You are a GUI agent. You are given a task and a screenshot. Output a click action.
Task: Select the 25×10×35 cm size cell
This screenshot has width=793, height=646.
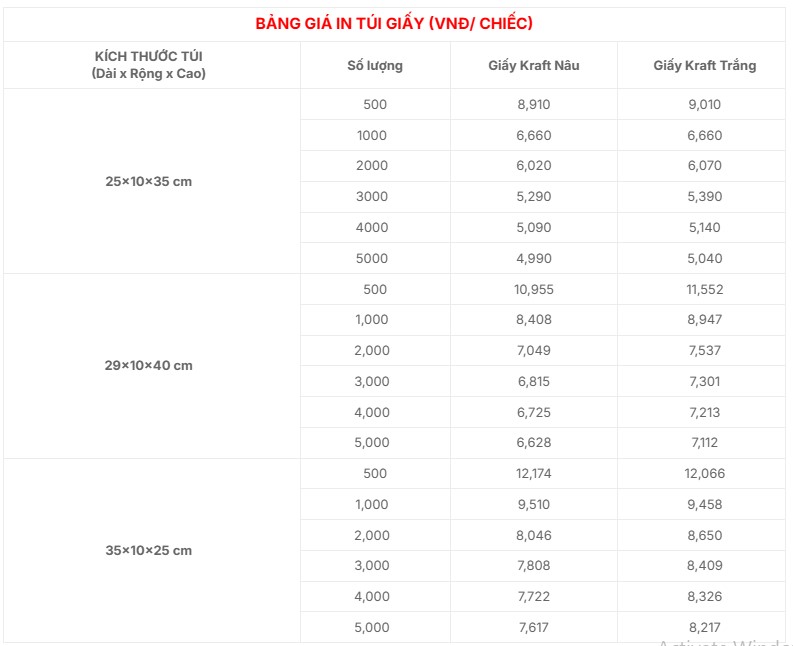148,182
